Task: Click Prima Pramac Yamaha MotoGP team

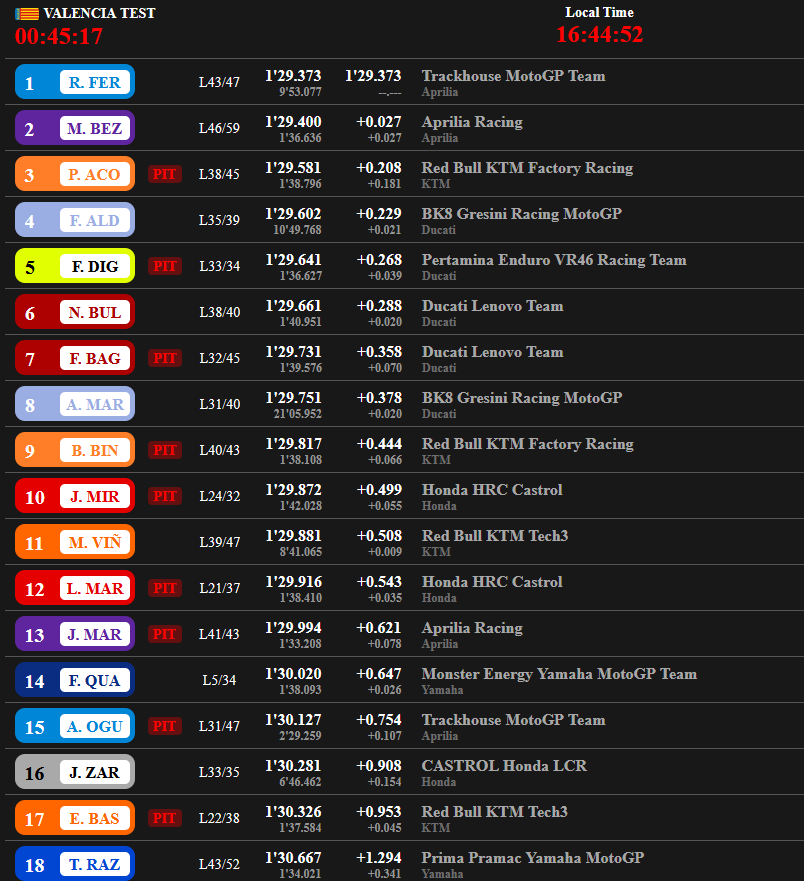Action: click(533, 858)
